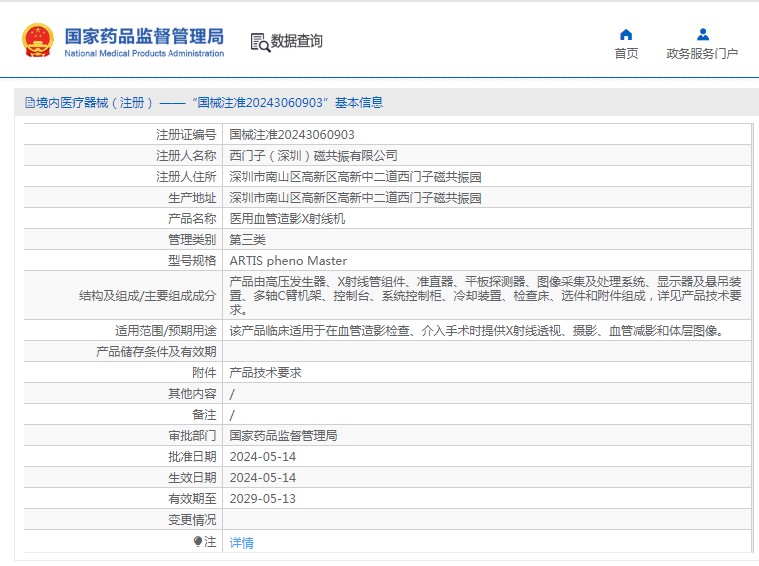
Task: Click the 附件 row label
Action: 204,372
